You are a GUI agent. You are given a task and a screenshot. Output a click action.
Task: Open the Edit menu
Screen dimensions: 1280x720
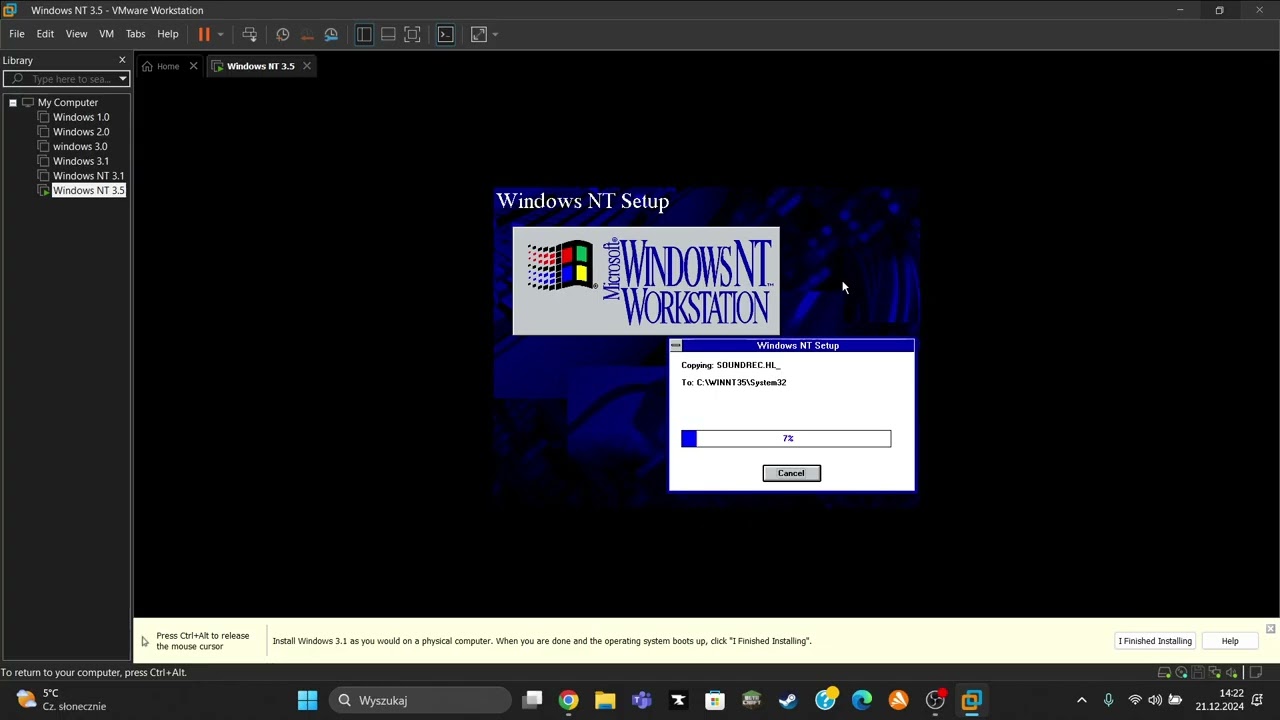[45, 34]
